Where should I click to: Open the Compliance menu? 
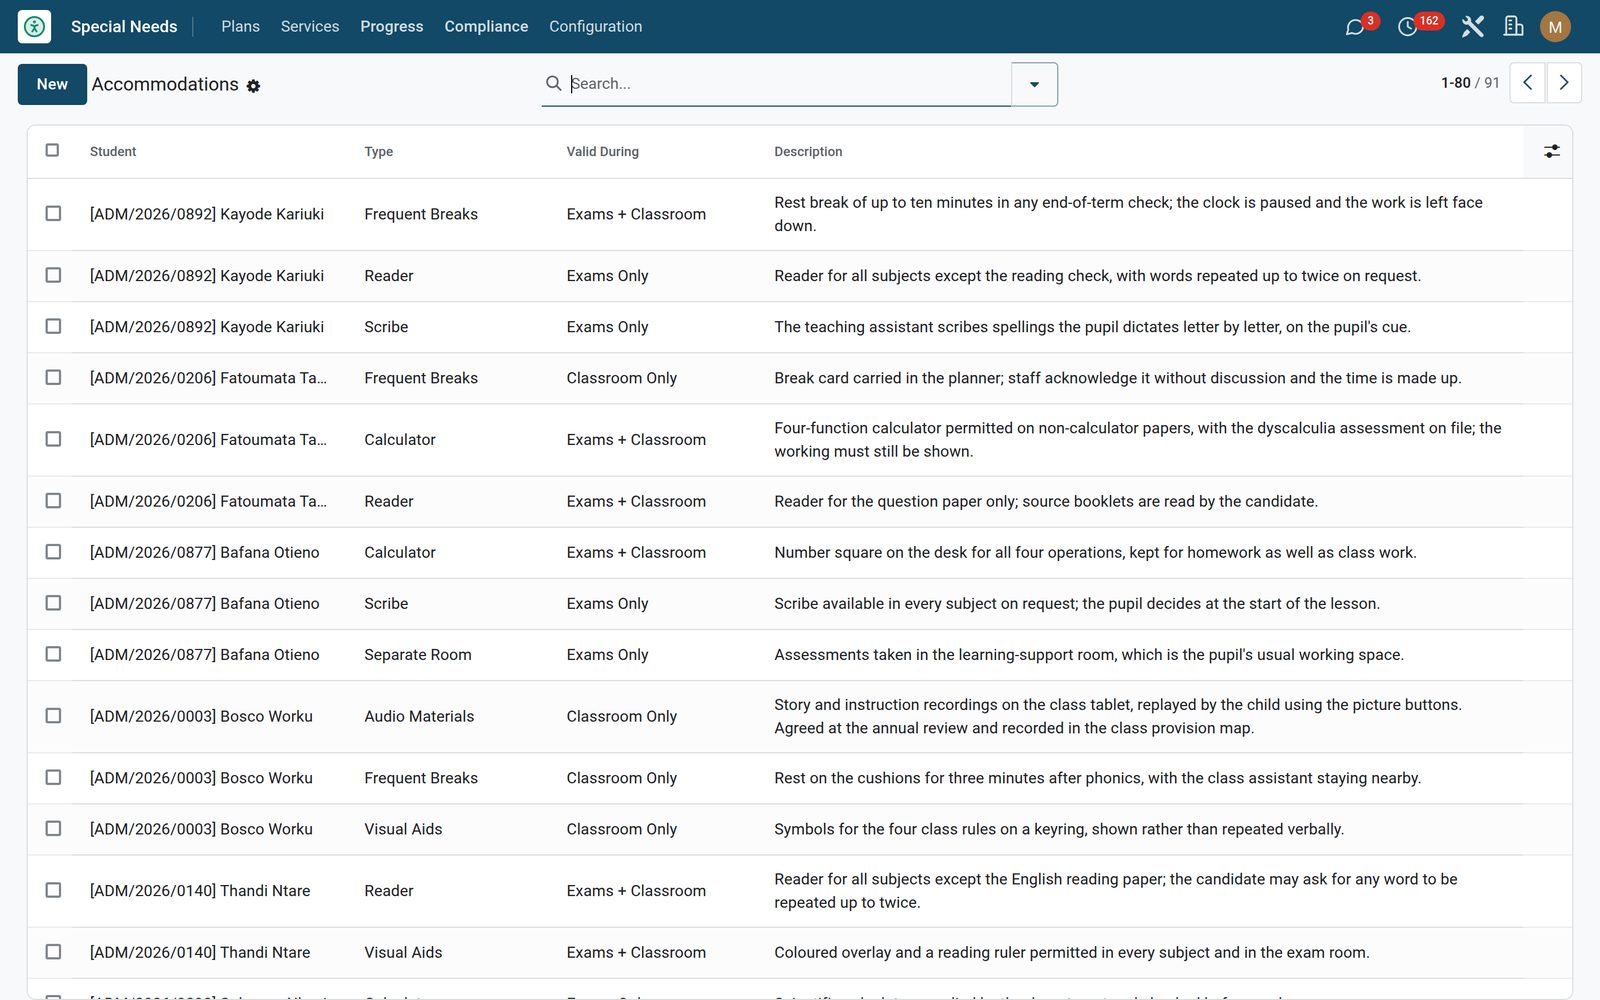tap(486, 26)
